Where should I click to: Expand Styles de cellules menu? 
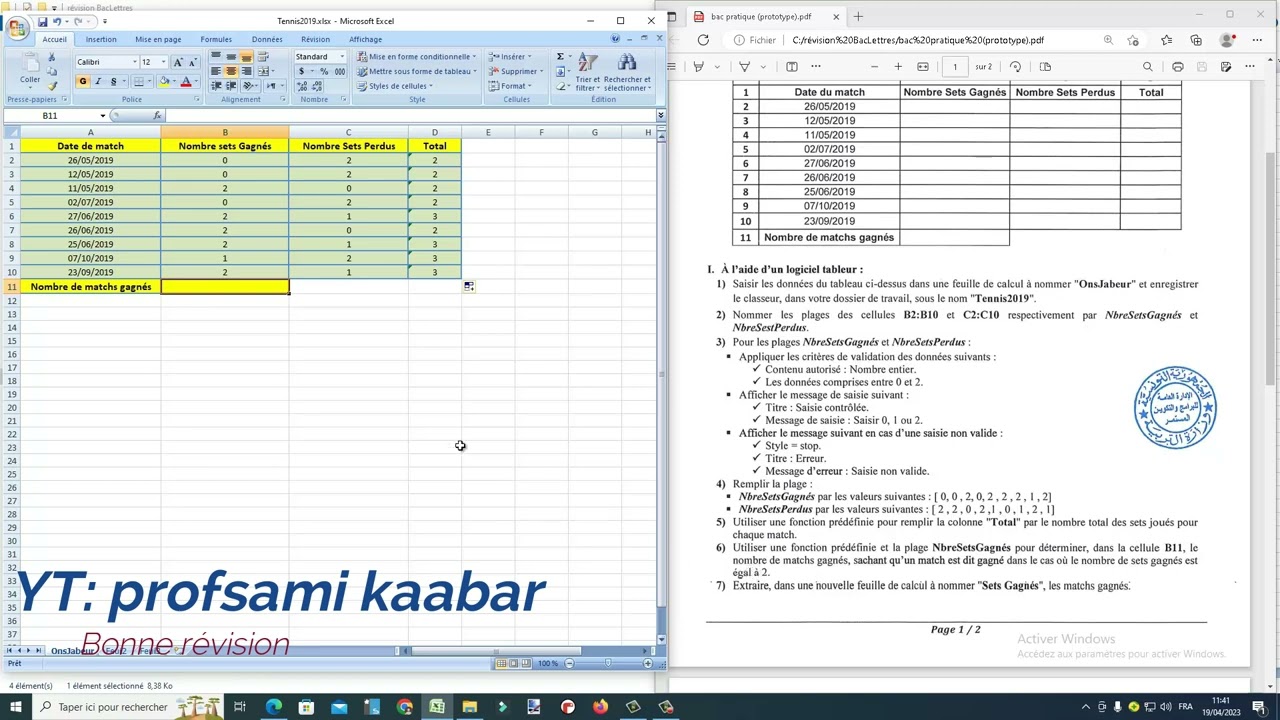(395, 86)
